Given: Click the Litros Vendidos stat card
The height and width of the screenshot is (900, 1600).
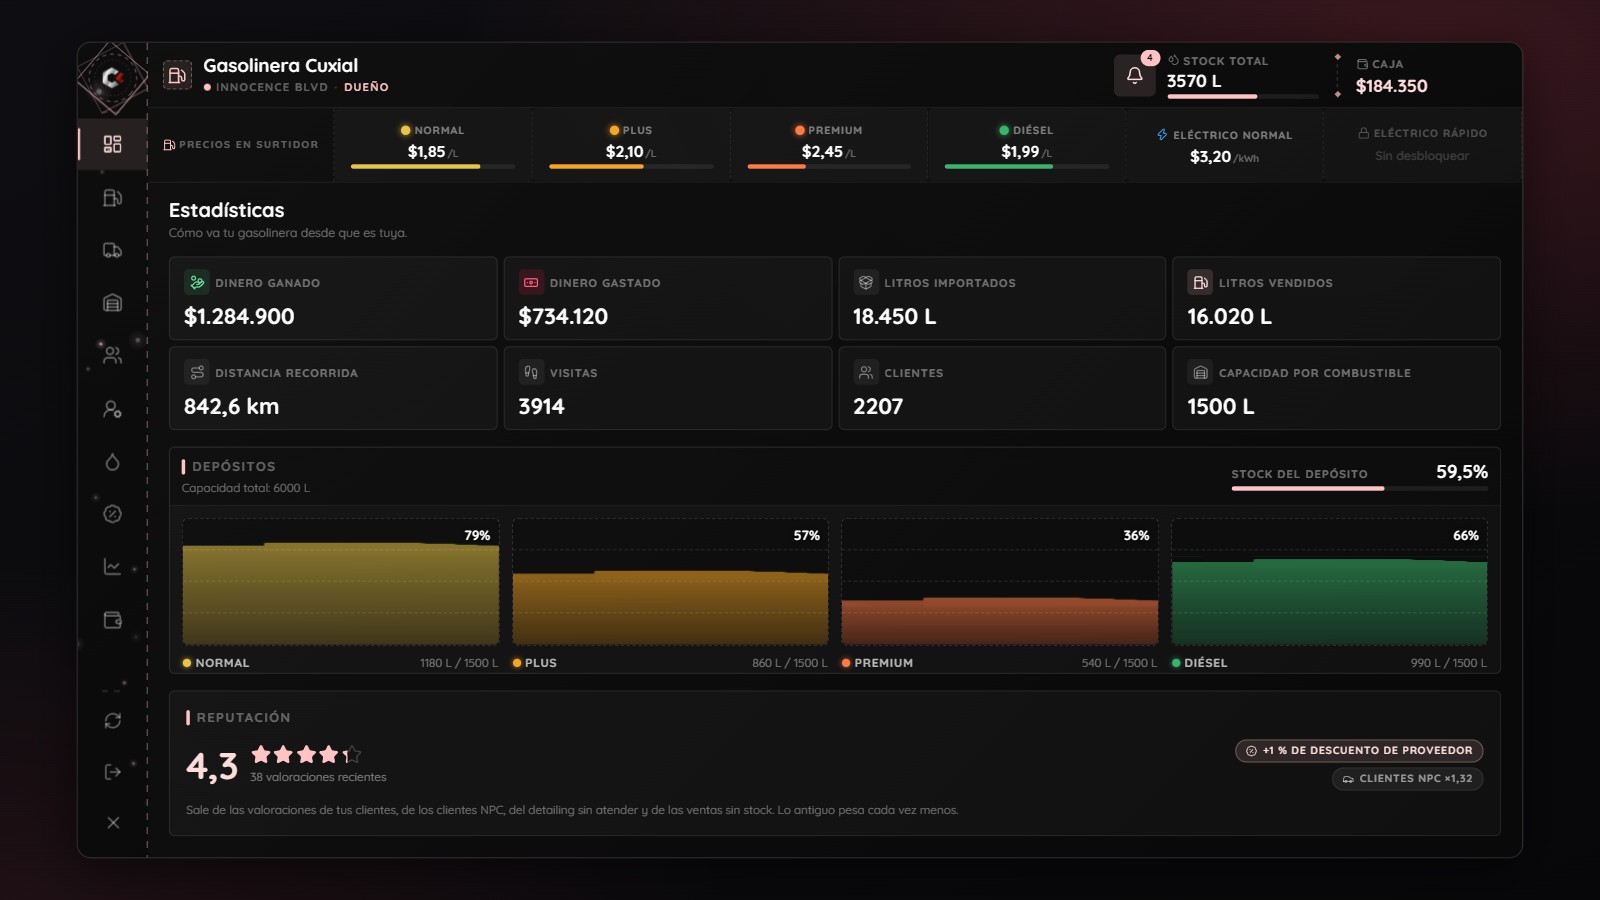Looking at the screenshot, I should click(1336, 299).
